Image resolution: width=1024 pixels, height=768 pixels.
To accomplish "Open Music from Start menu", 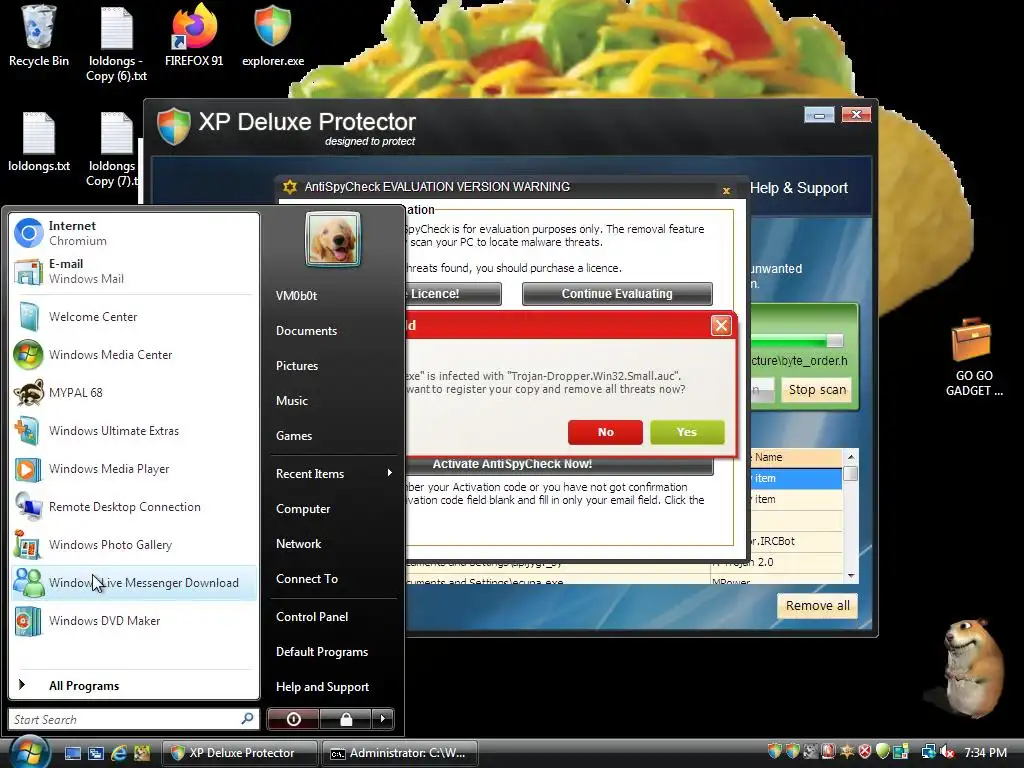I will pyautogui.click(x=291, y=401).
